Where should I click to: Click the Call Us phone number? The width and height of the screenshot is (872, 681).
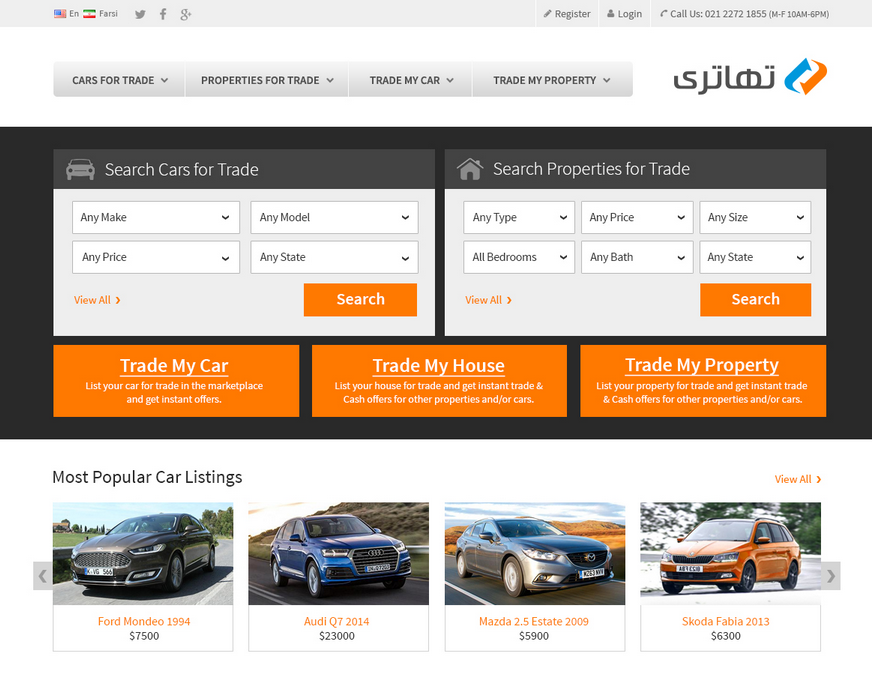744,14
